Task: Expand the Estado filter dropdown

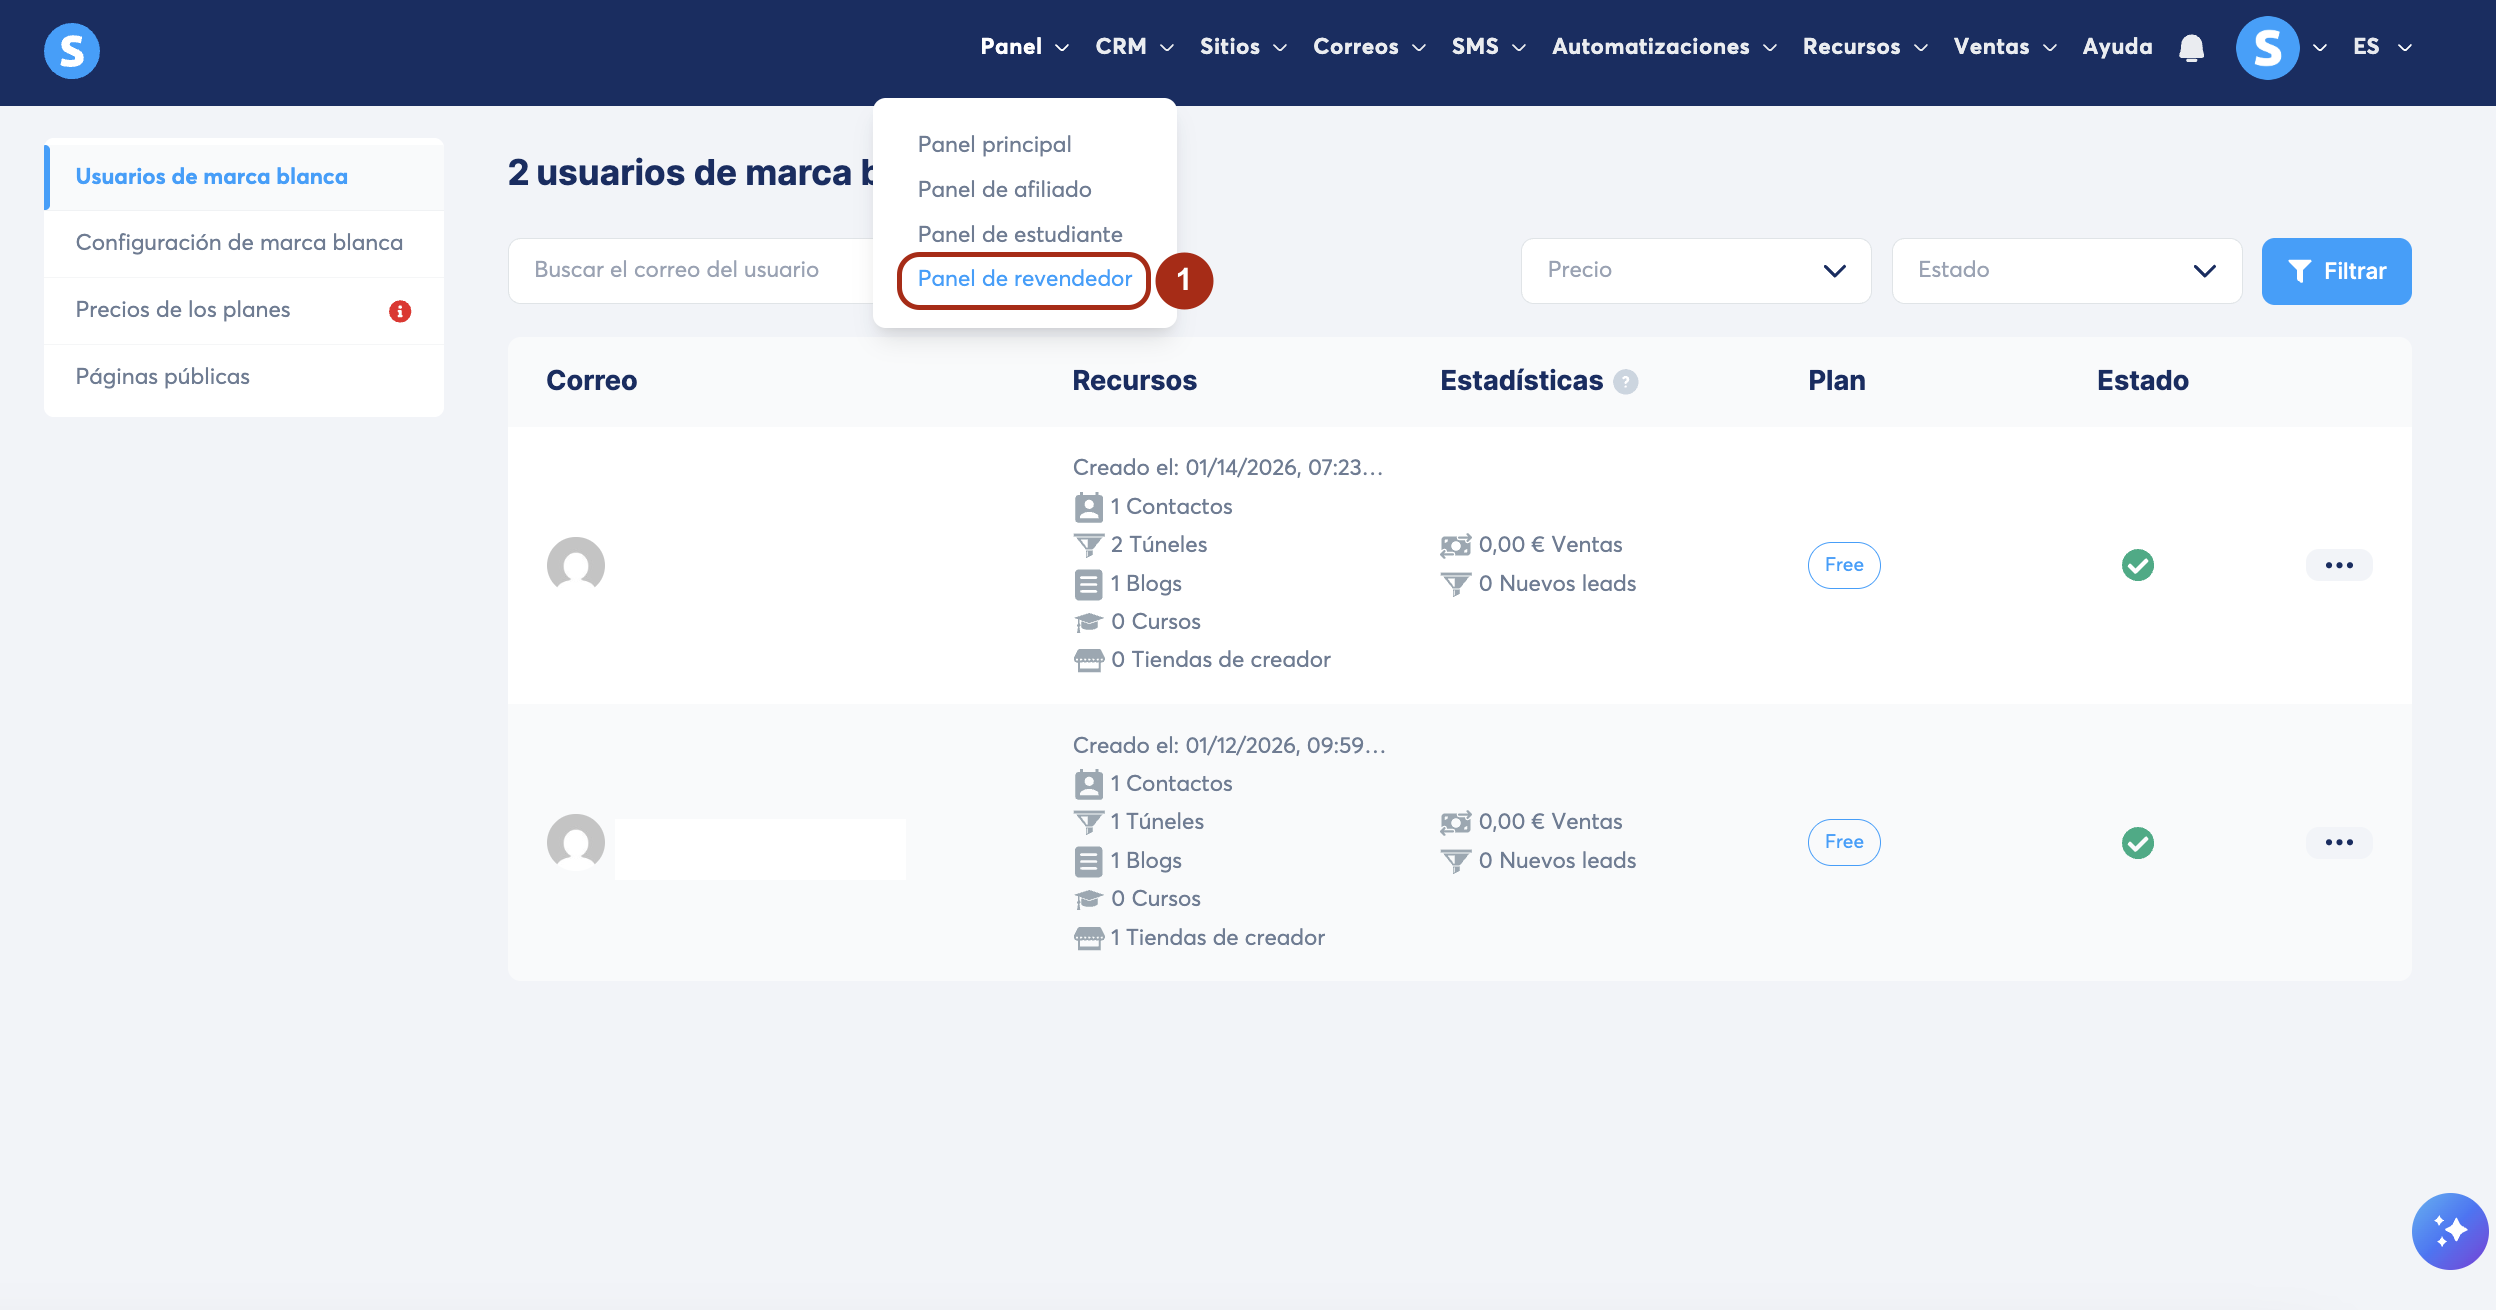Action: click(x=2066, y=271)
